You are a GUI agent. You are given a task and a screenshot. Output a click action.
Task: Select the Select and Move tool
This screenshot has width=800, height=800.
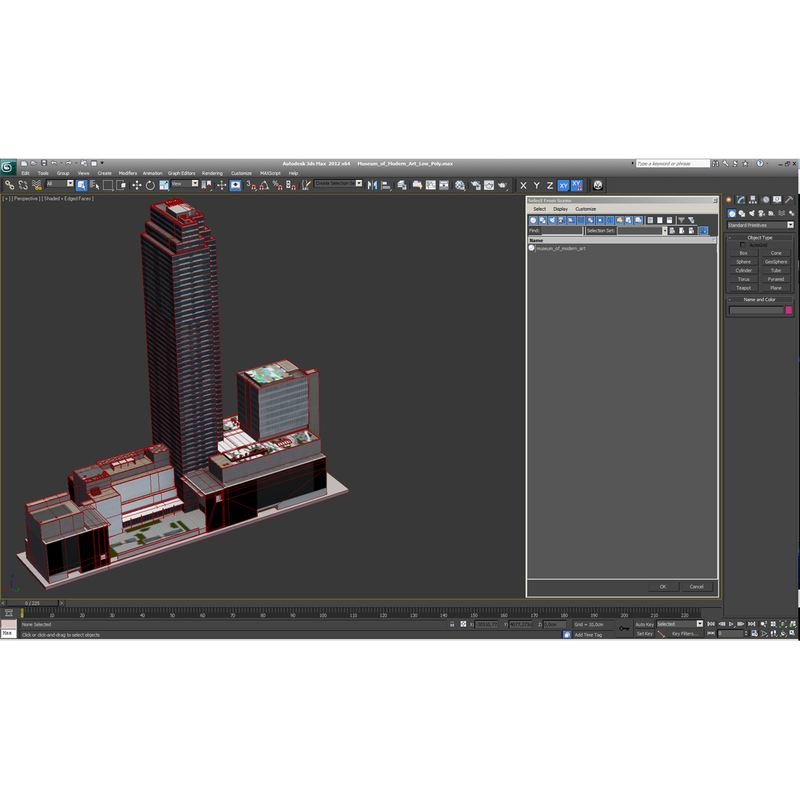[134, 183]
